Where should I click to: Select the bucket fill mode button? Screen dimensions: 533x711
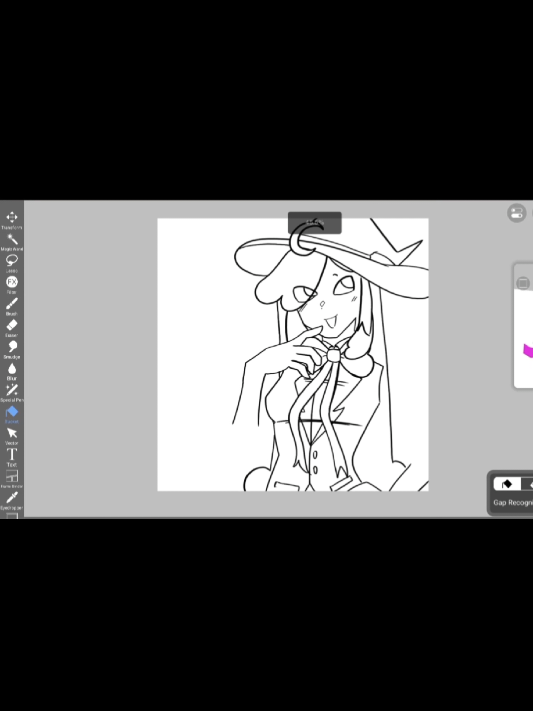[507, 484]
